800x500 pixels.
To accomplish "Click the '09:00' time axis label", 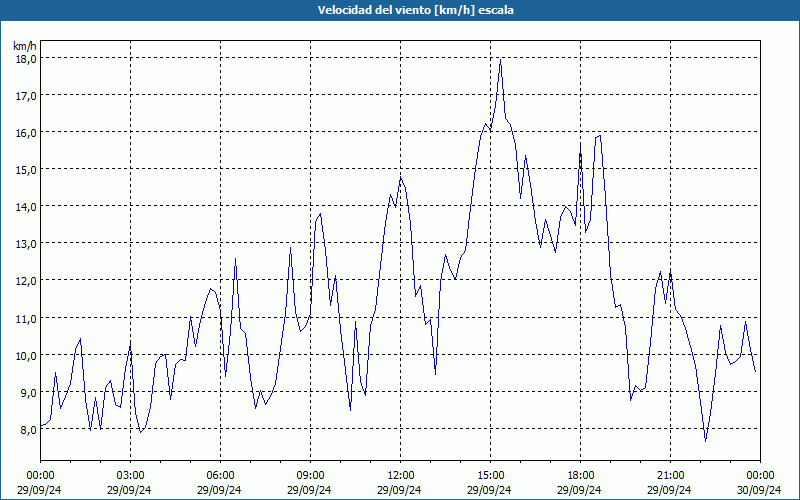I will (x=310, y=476).
